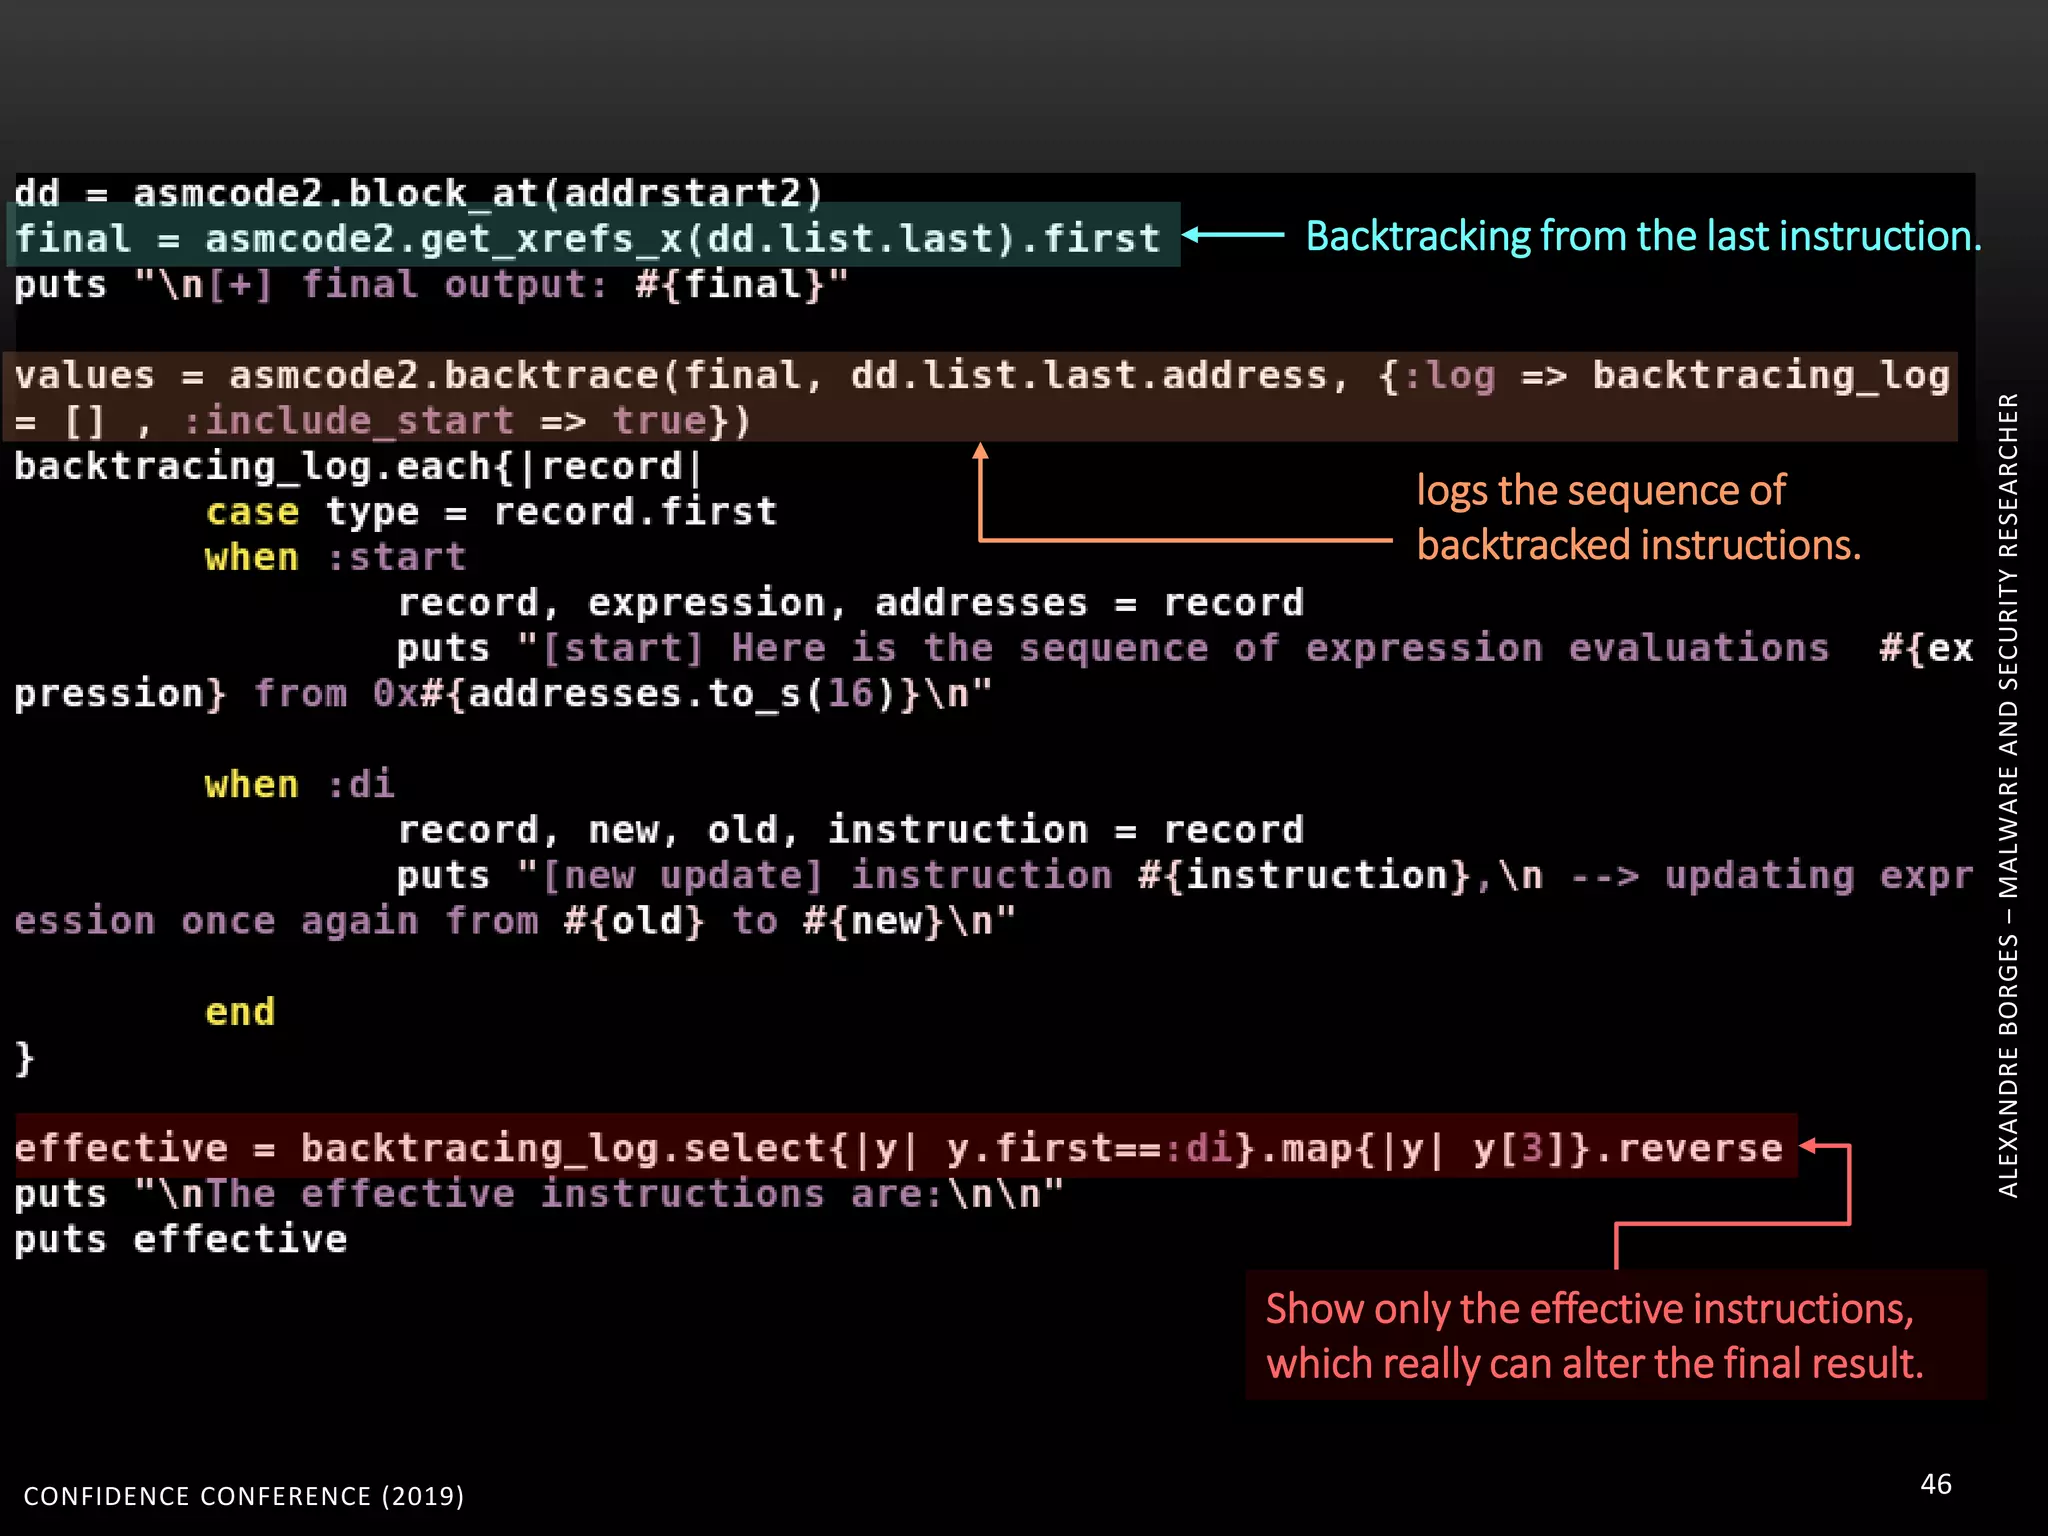Click 'record, expression, addresses = record' line

click(851, 603)
